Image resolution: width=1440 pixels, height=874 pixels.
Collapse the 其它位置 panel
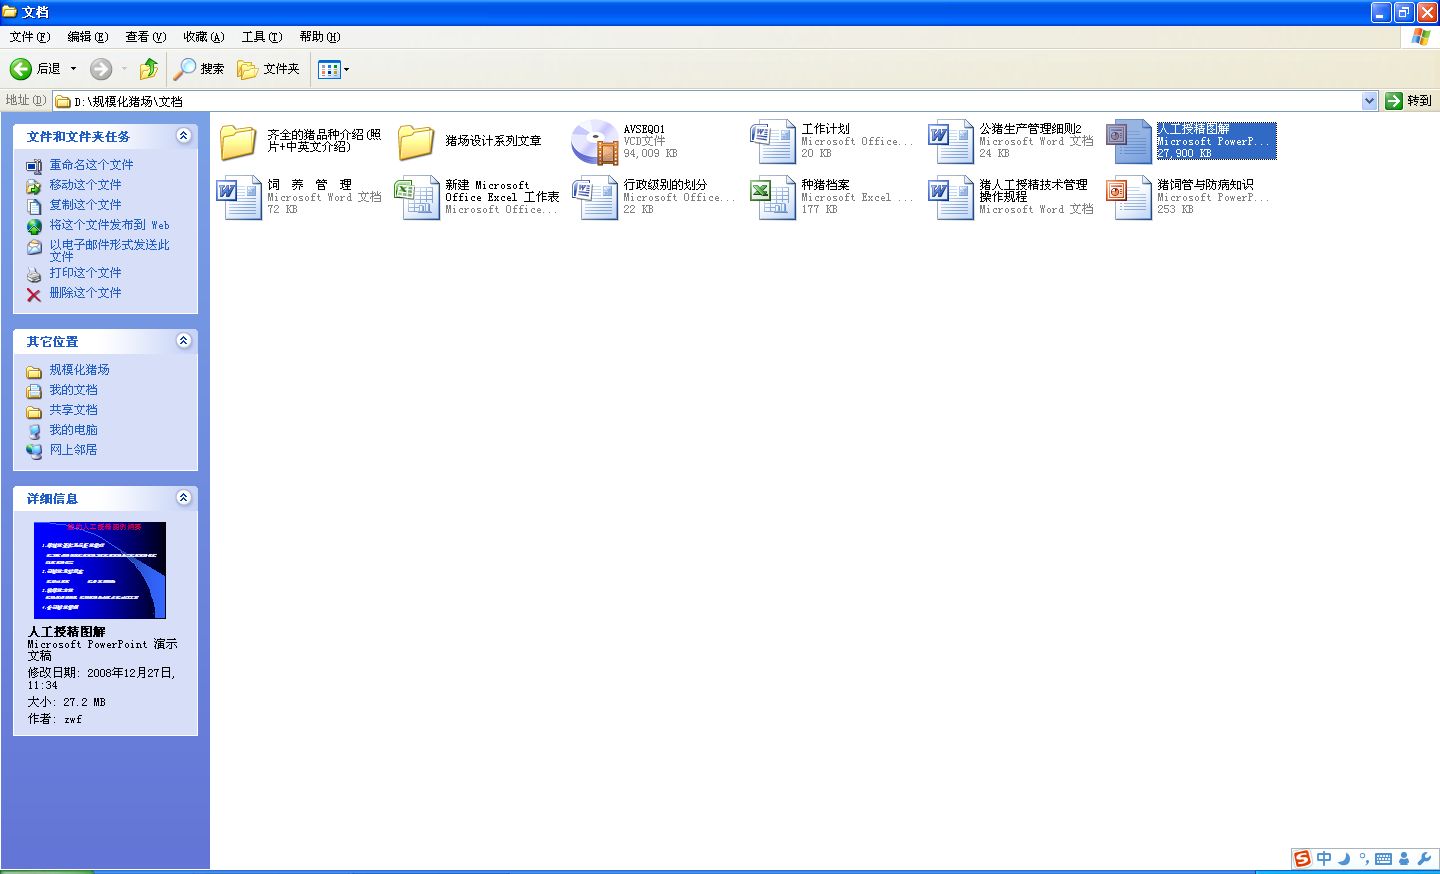tap(183, 341)
